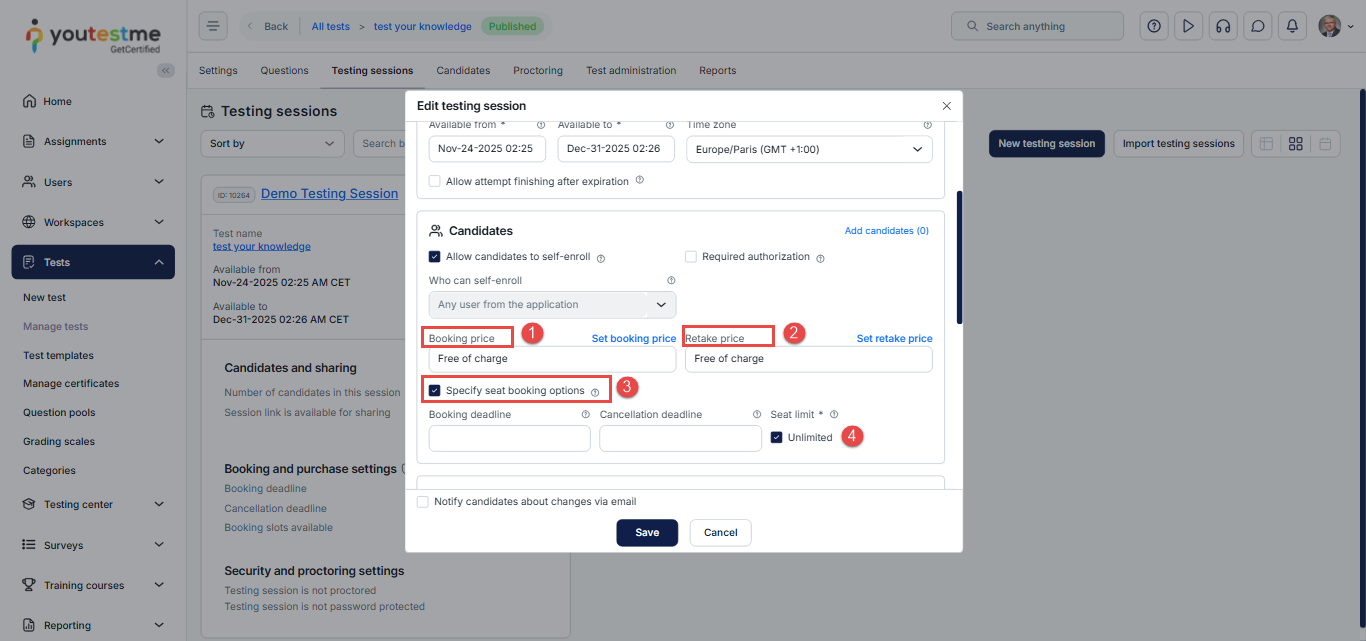Open the chat messages icon

pos(1257,26)
